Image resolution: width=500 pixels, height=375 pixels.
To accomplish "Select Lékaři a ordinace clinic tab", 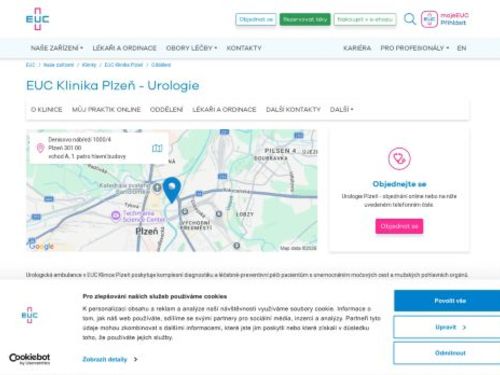I will coord(224,109).
